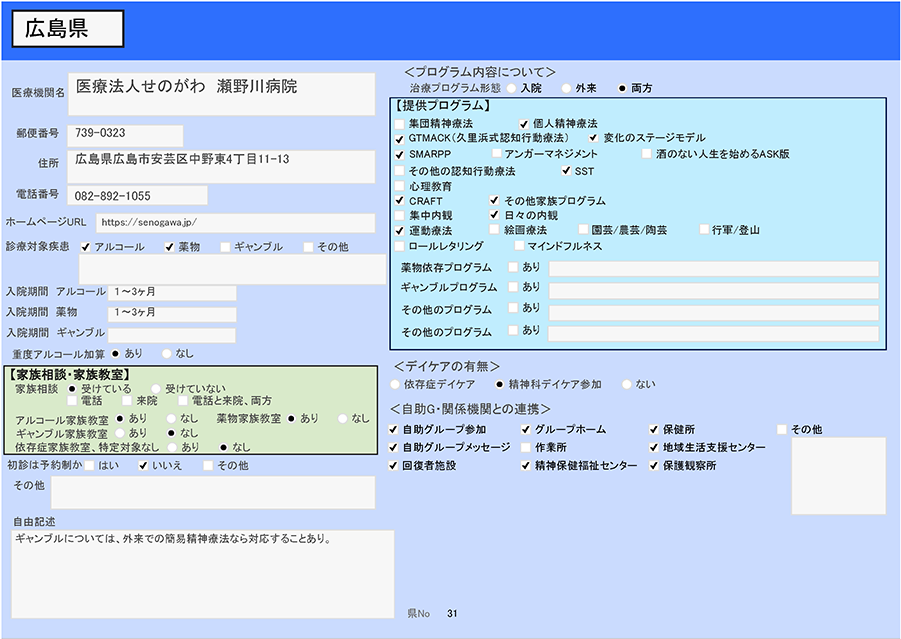
Task: Check the 集団精神療法 program checkbox
Action: tap(400, 123)
